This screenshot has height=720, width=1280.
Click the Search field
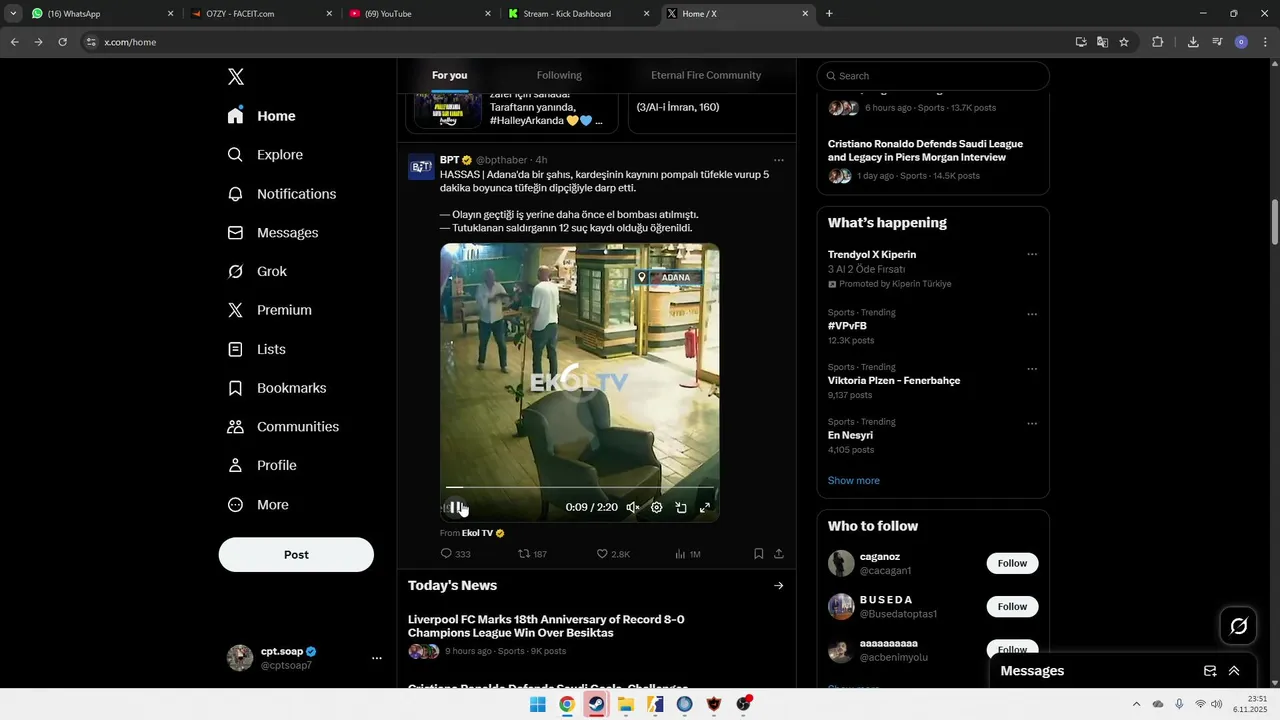coord(933,76)
